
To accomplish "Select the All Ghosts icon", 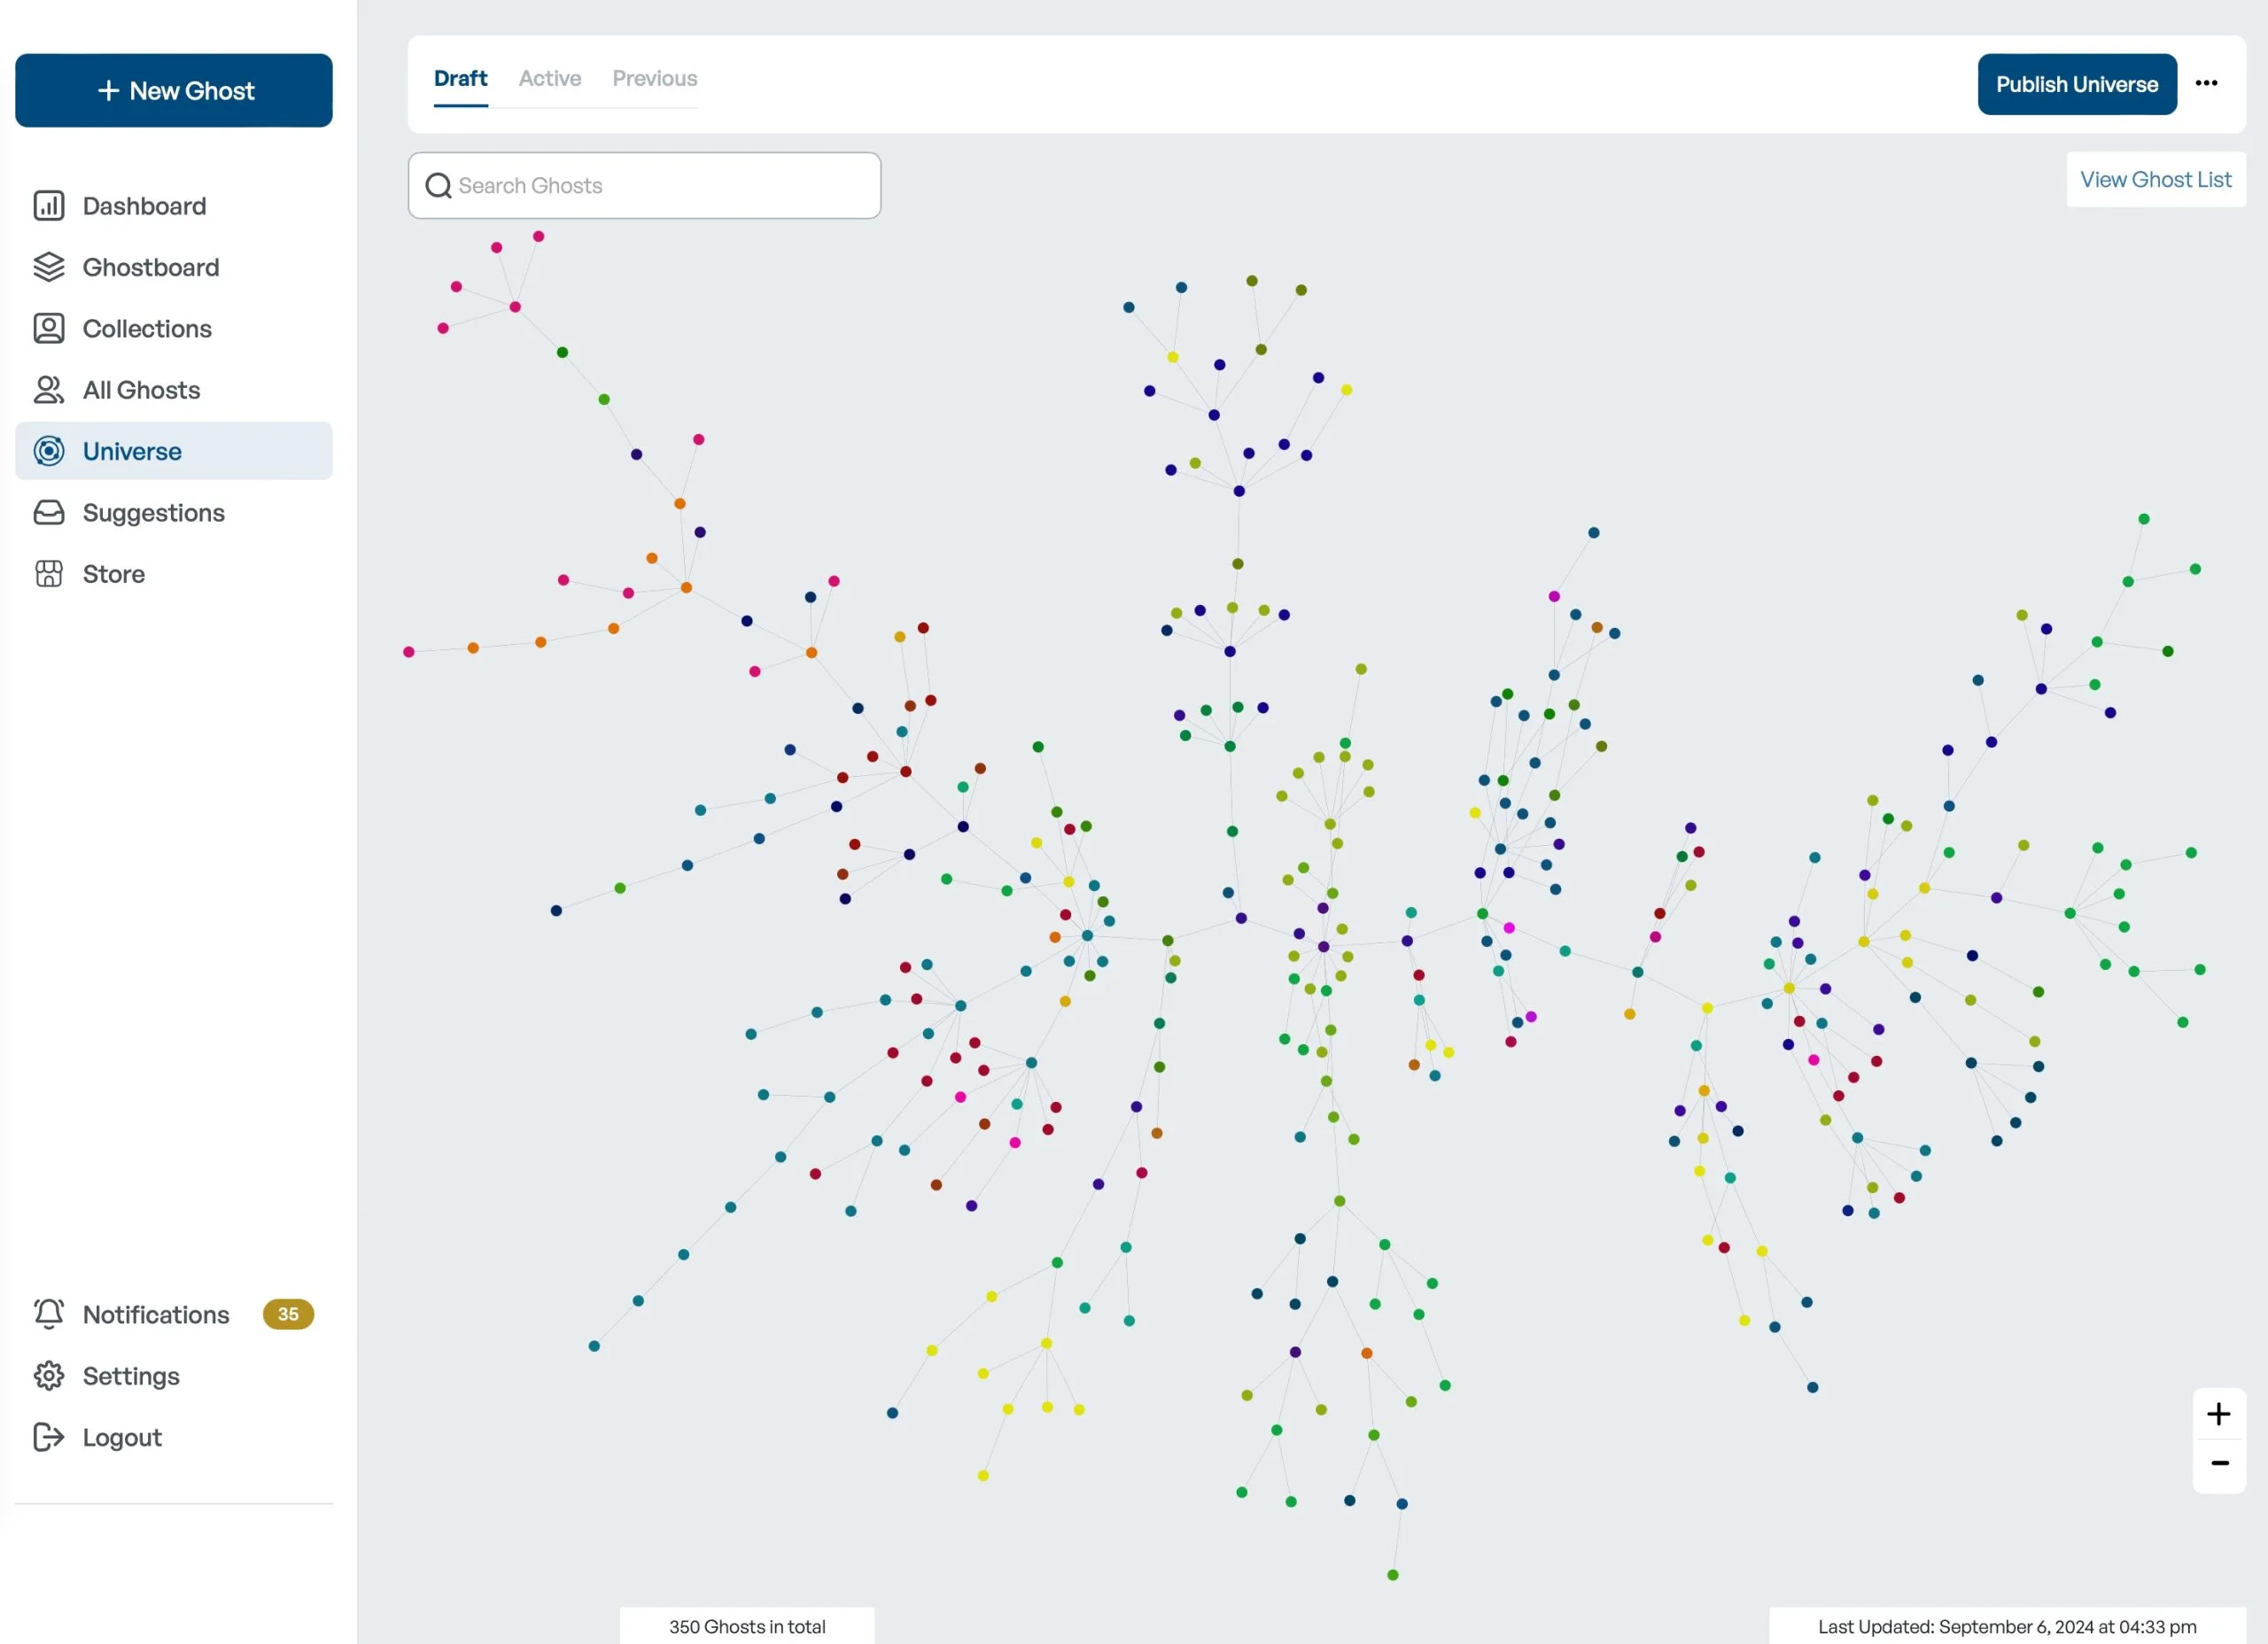I will pyautogui.click(x=50, y=390).
